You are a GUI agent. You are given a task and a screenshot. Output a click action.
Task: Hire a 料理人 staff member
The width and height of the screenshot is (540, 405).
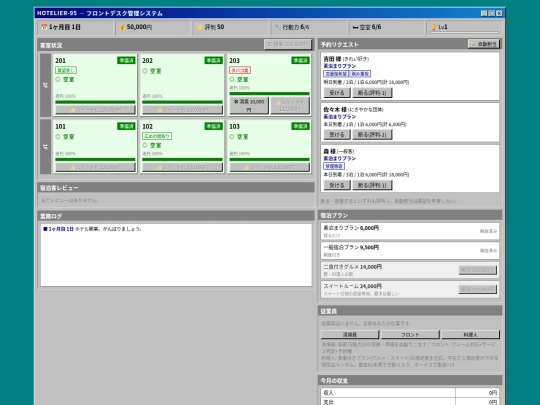[x=470, y=334]
